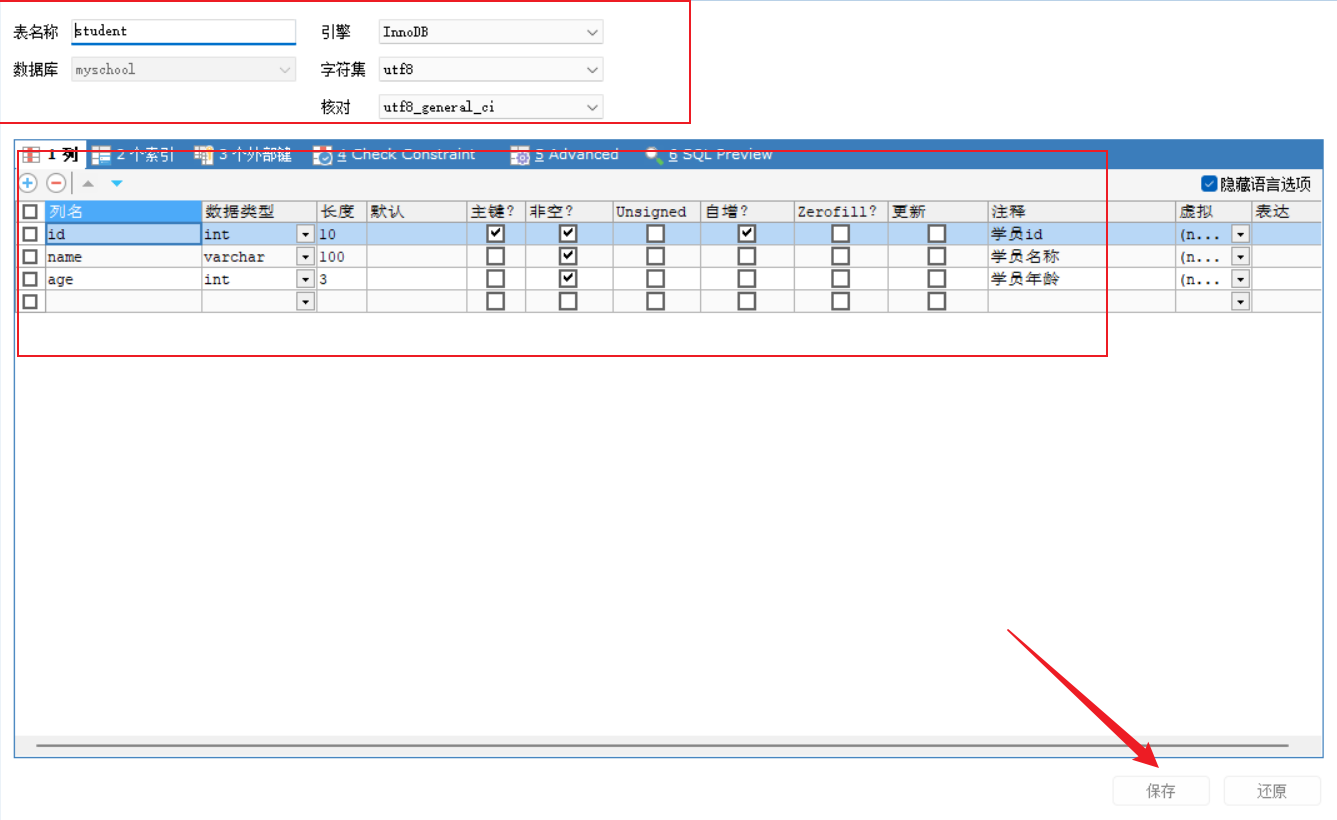Screen dimensions: 1337x820
Task: Open the collation utf8_general_ci dropdown
Action: (x=490, y=106)
